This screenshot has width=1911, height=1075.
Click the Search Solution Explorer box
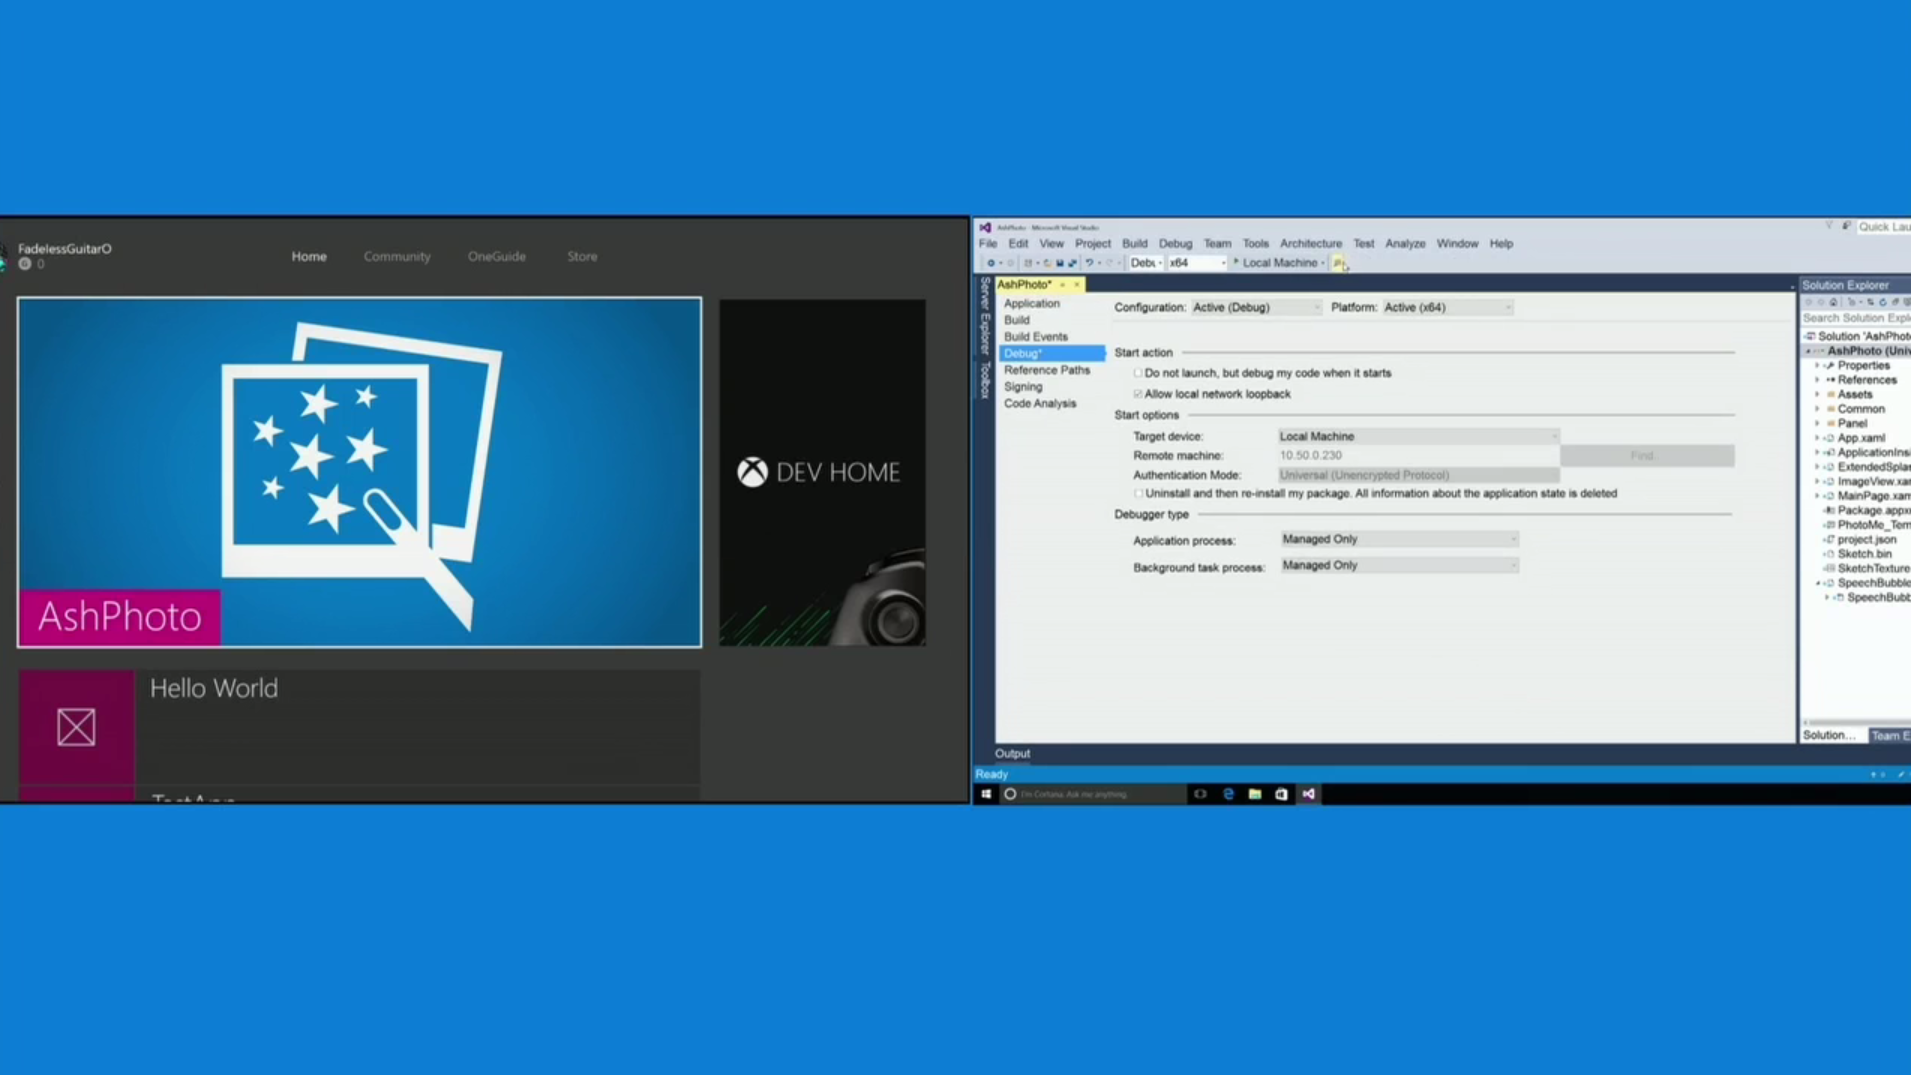coord(1856,318)
